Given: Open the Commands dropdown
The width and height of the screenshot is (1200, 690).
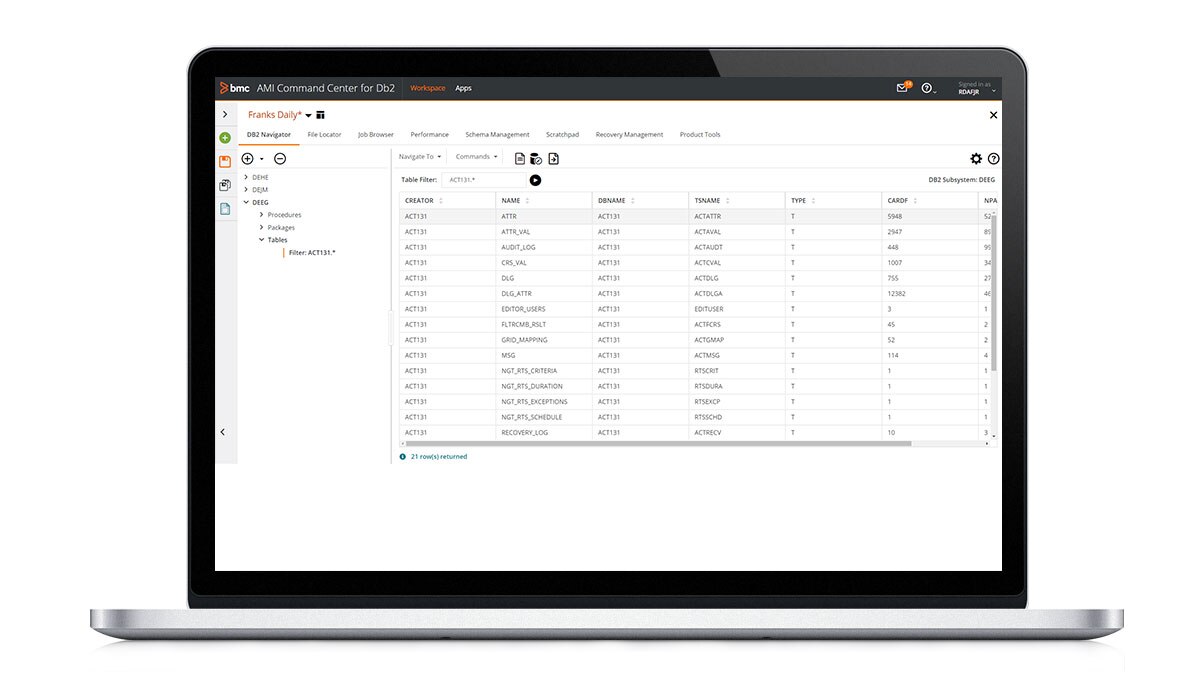Looking at the screenshot, I should tap(477, 157).
